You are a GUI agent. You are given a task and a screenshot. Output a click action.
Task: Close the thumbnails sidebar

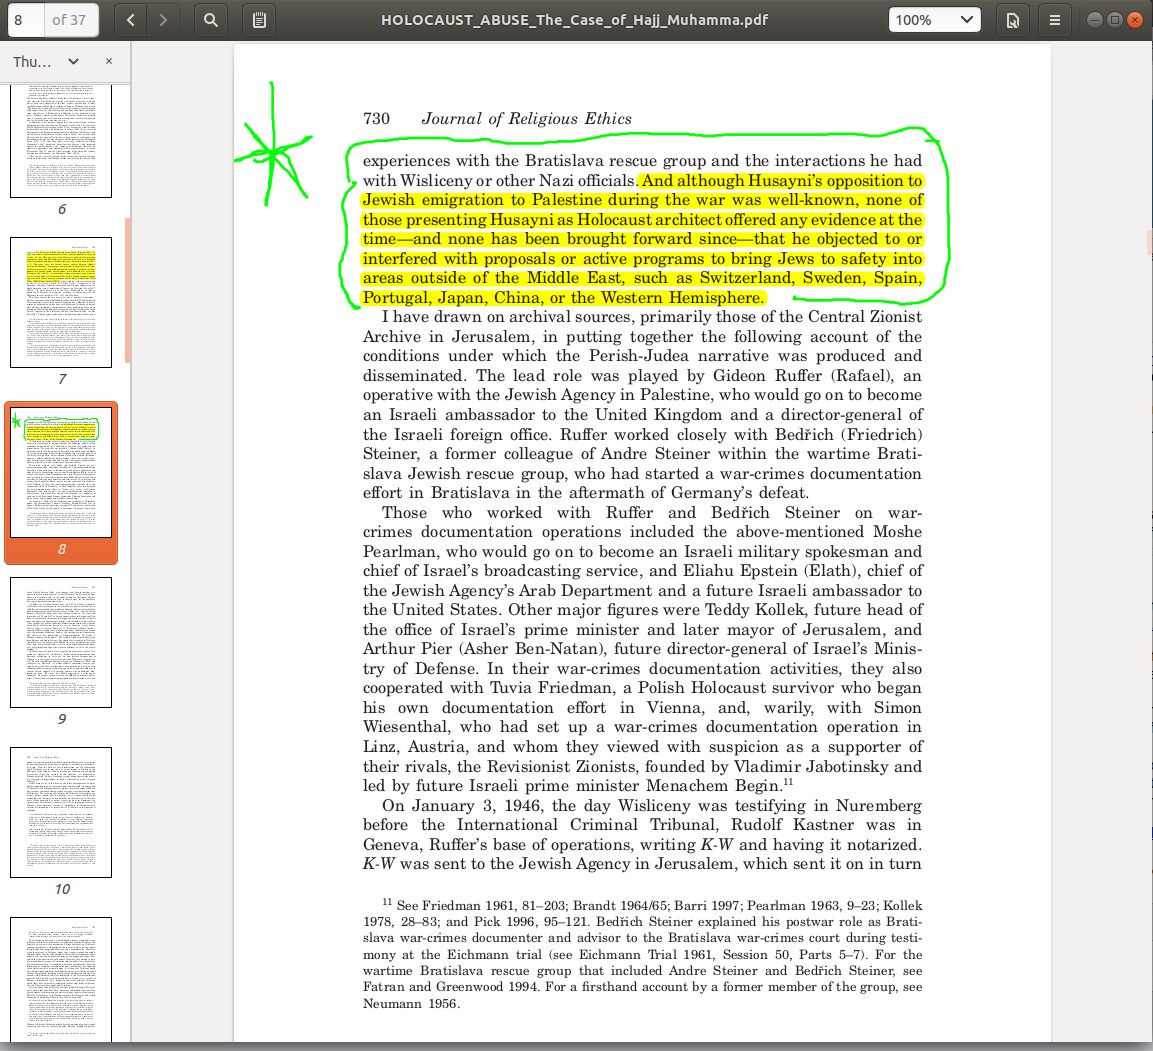(109, 61)
